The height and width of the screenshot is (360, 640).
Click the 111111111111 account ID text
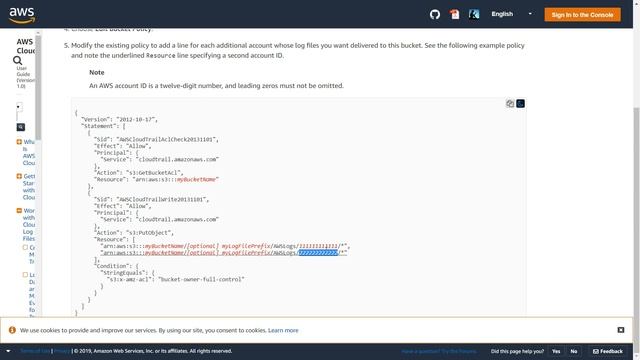pyautogui.click(x=318, y=246)
